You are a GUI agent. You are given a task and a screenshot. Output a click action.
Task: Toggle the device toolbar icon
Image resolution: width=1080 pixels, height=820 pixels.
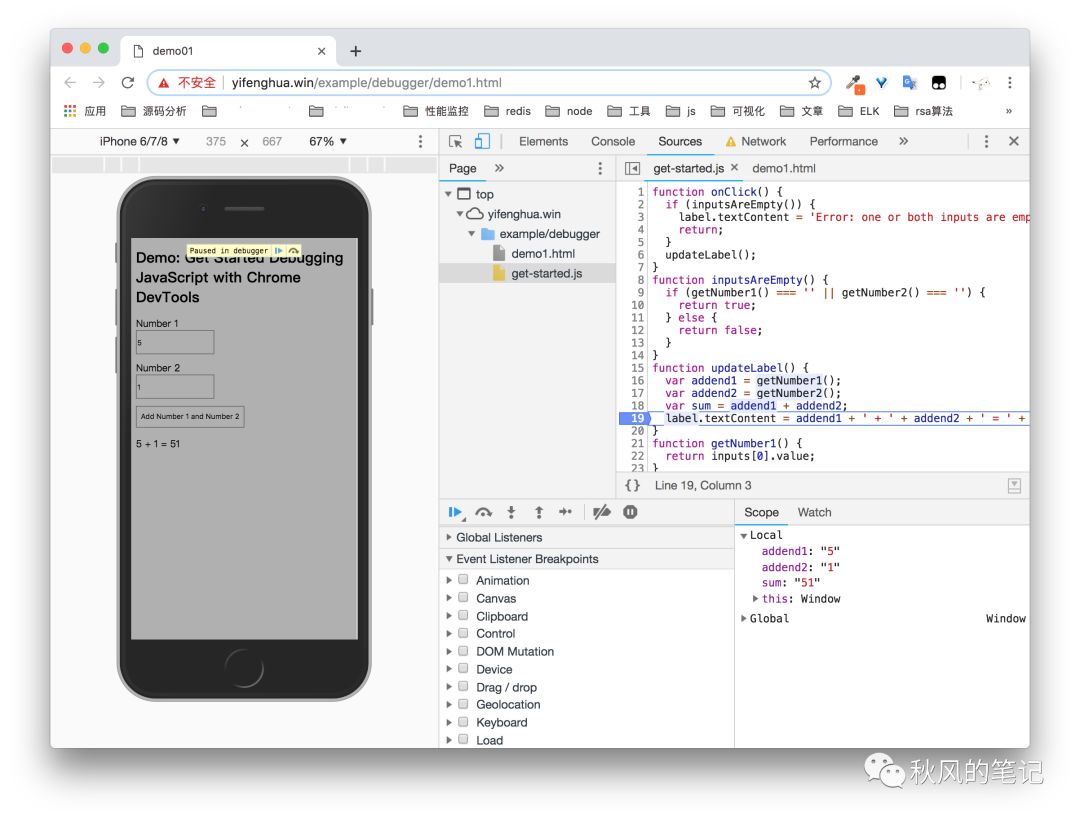point(482,141)
